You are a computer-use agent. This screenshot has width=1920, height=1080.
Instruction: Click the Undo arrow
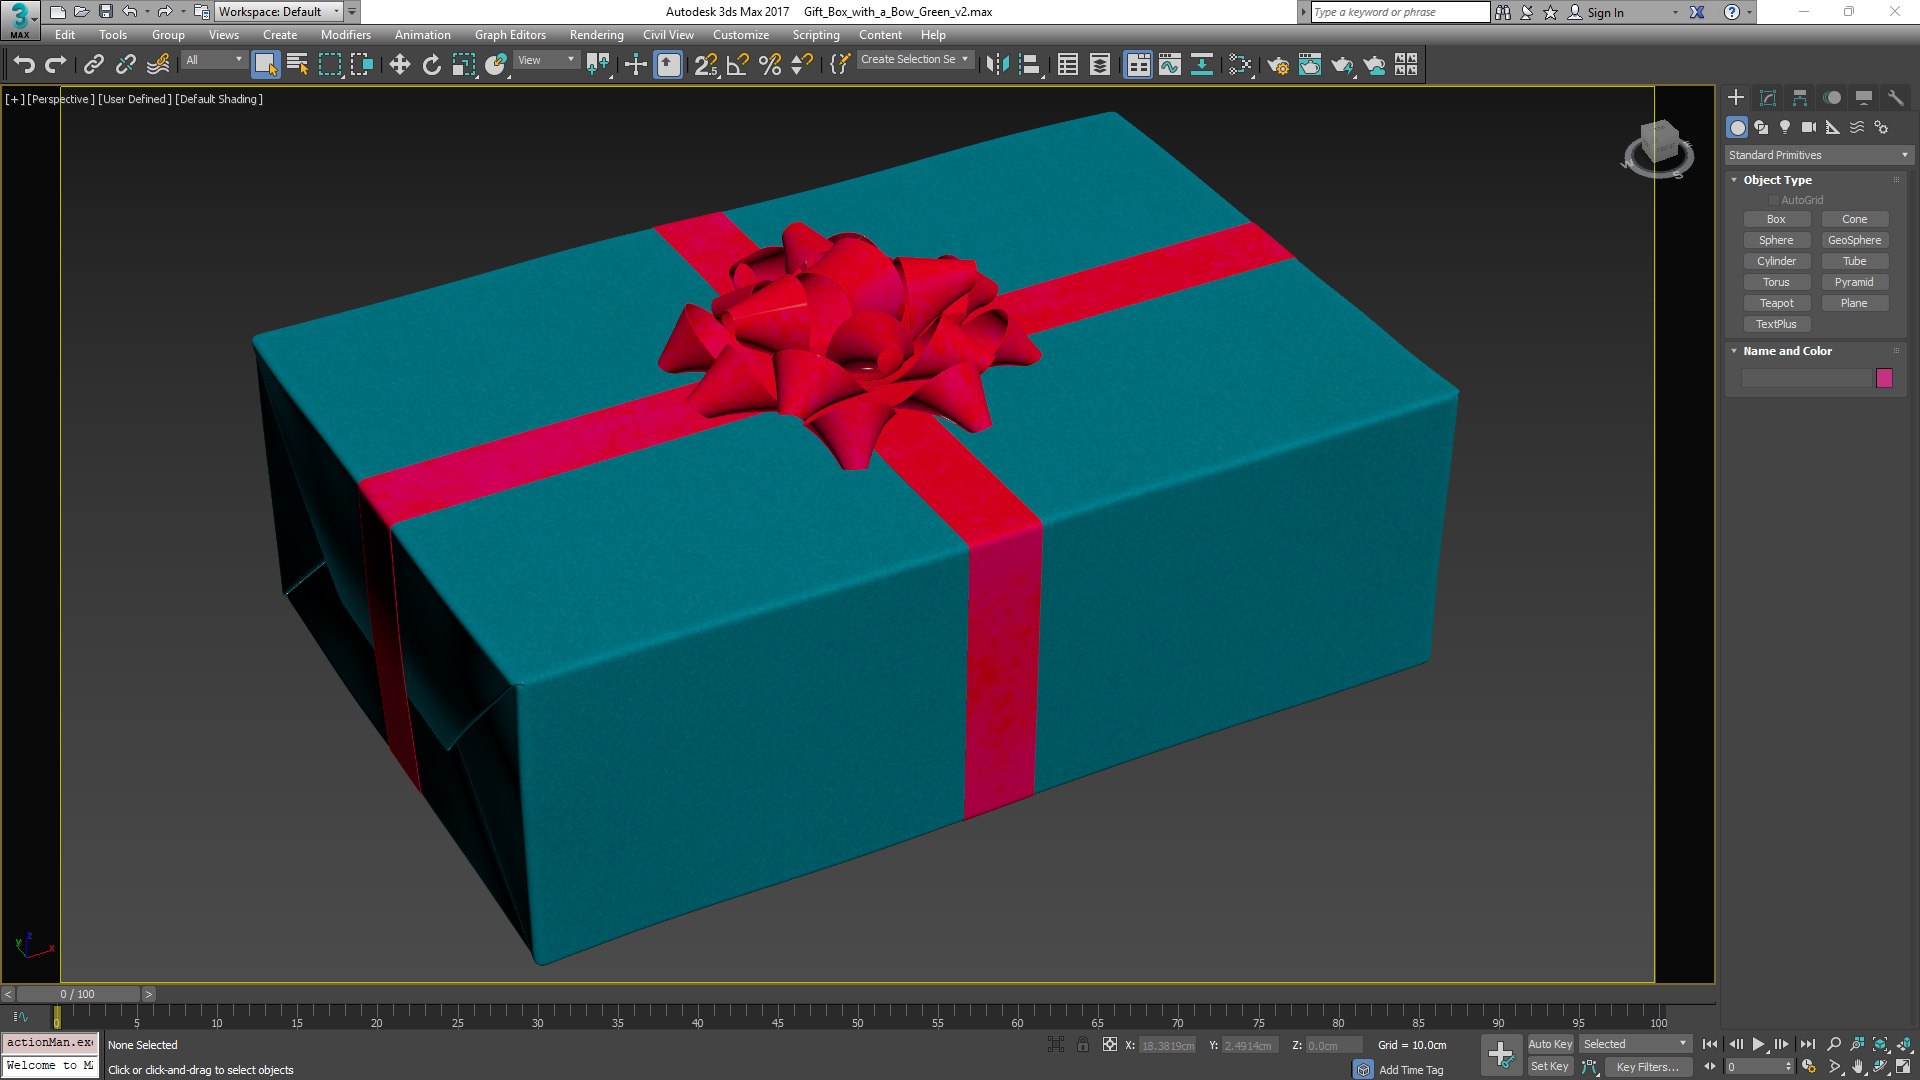tap(24, 65)
